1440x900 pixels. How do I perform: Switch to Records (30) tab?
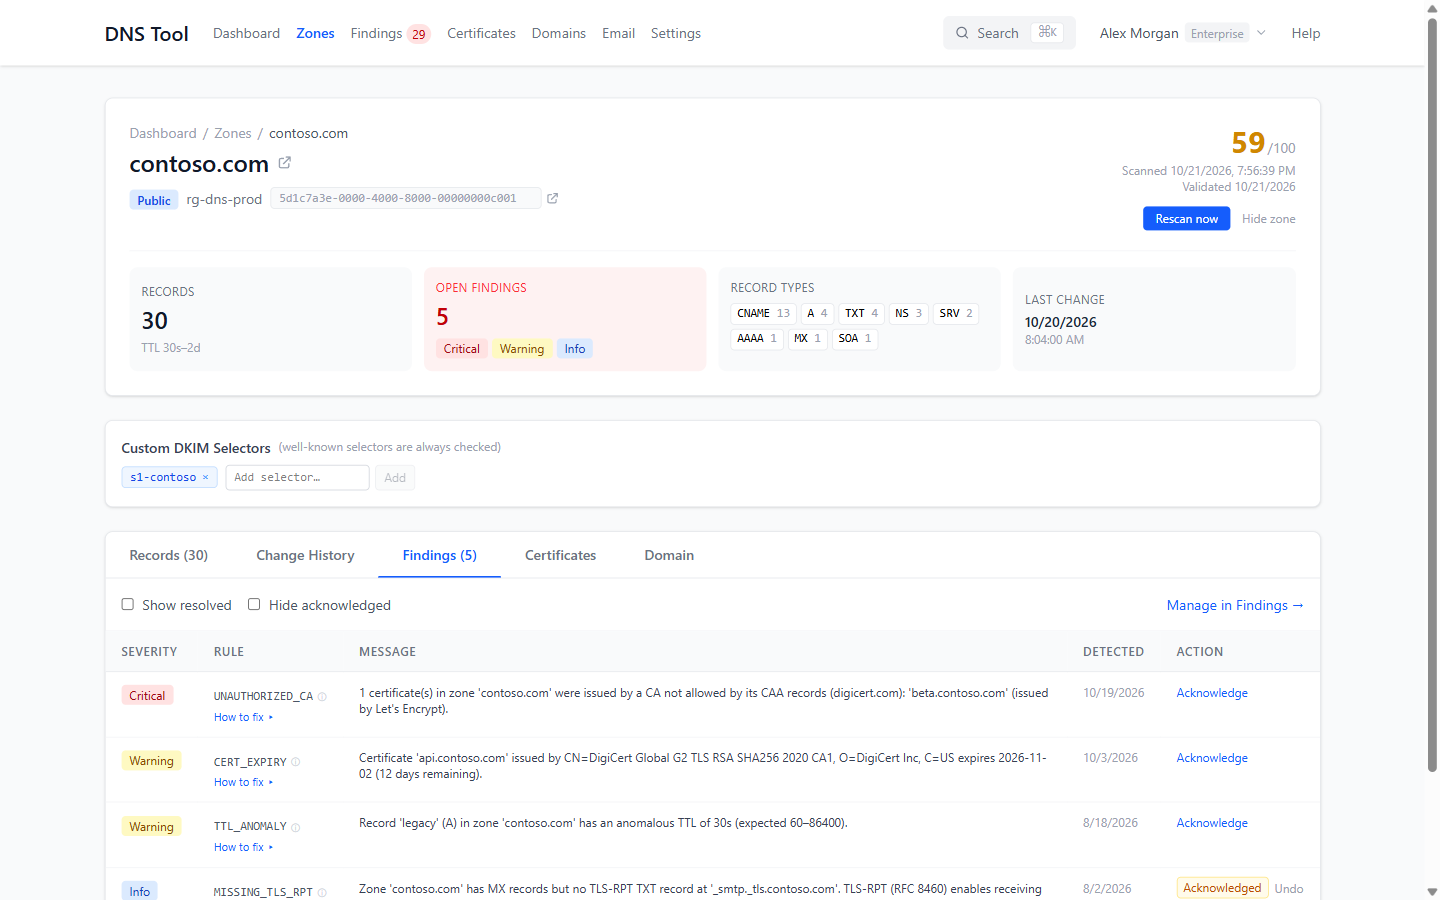click(x=169, y=555)
